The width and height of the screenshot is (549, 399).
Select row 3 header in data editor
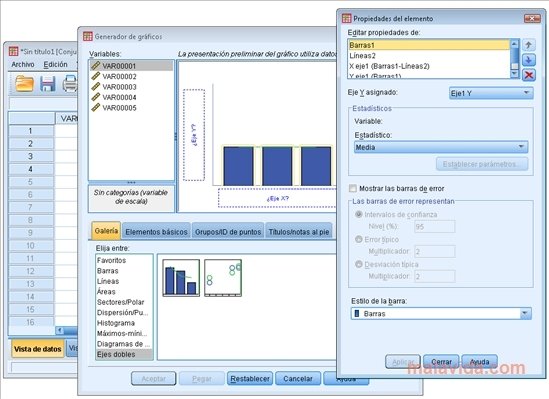coord(31,156)
